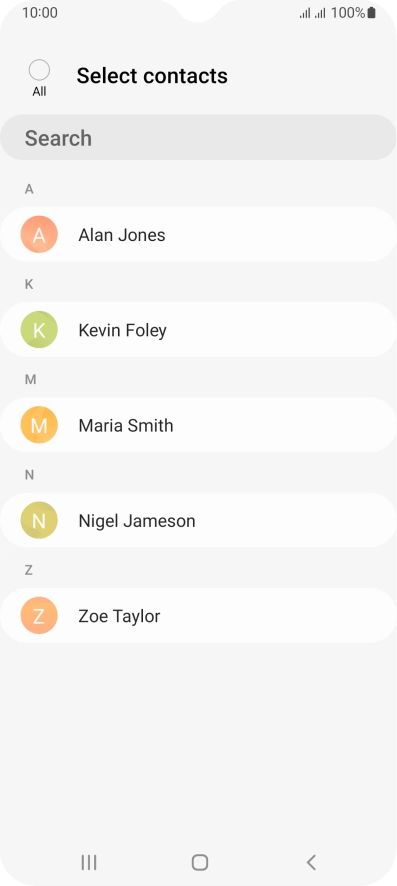The width and height of the screenshot is (397, 886).
Task: Tap Zoe Taylor's Z avatar icon
Action: [39, 615]
